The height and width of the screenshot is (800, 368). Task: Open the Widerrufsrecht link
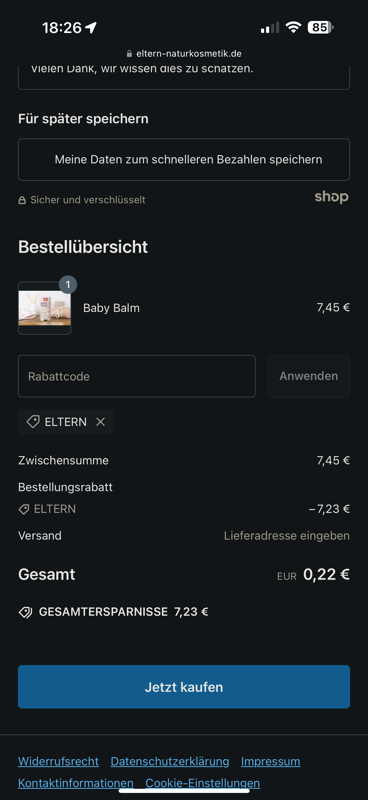coord(58,762)
